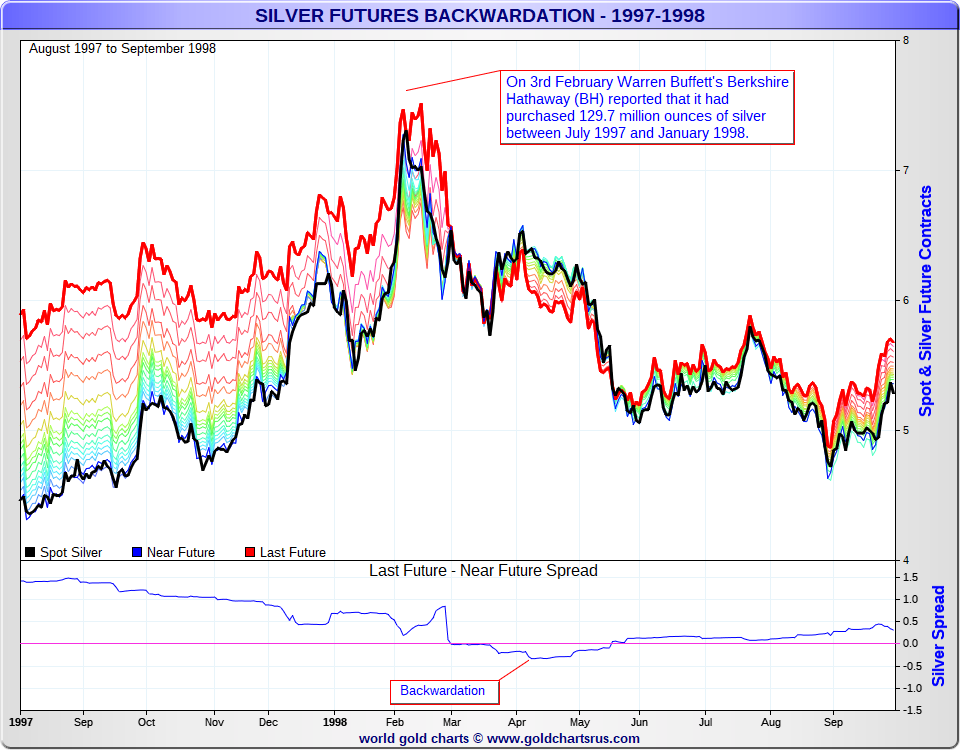This screenshot has height=750, width=960.
Task: Click the 'Silver Spread' axis title
Action: (x=939, y=636)
